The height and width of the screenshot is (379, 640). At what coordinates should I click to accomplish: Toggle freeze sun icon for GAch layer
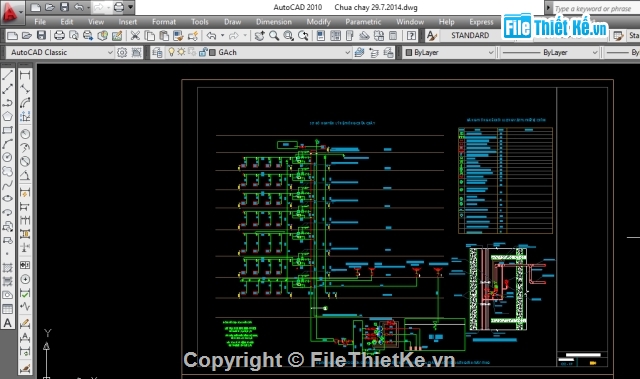[181, 52]
